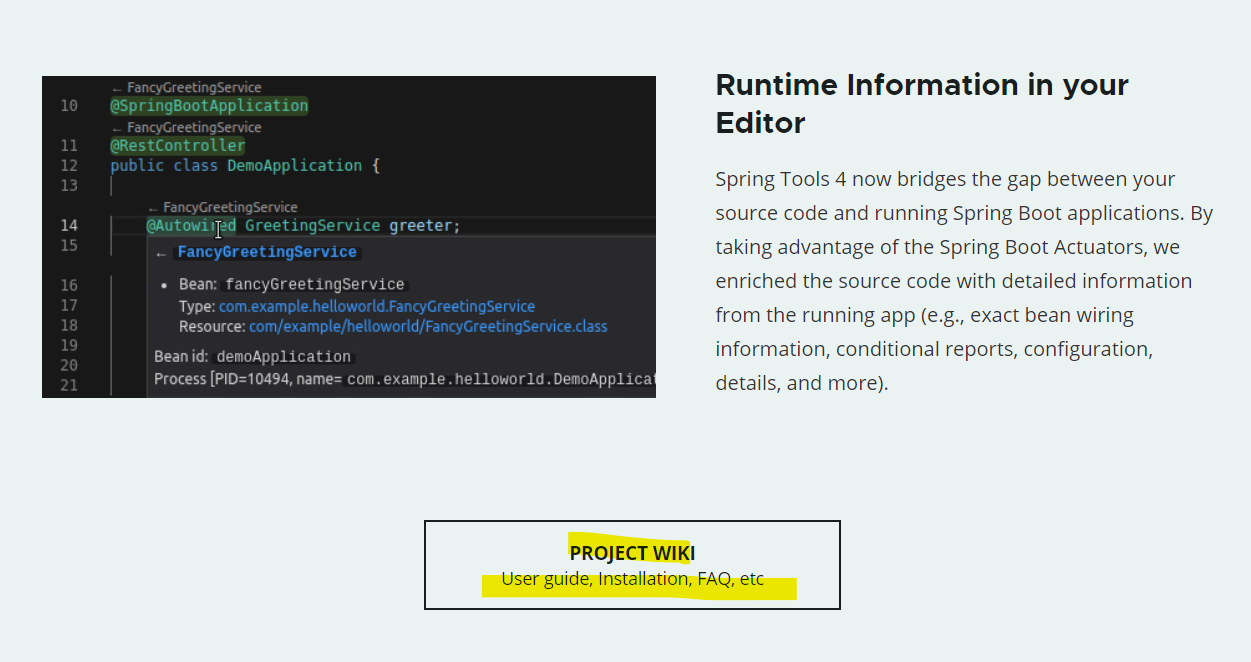This screenshot has height=662, width=1251.
Task: Click the back arrow icon above @SpringBootApplication
Action: tap(120, 87)
